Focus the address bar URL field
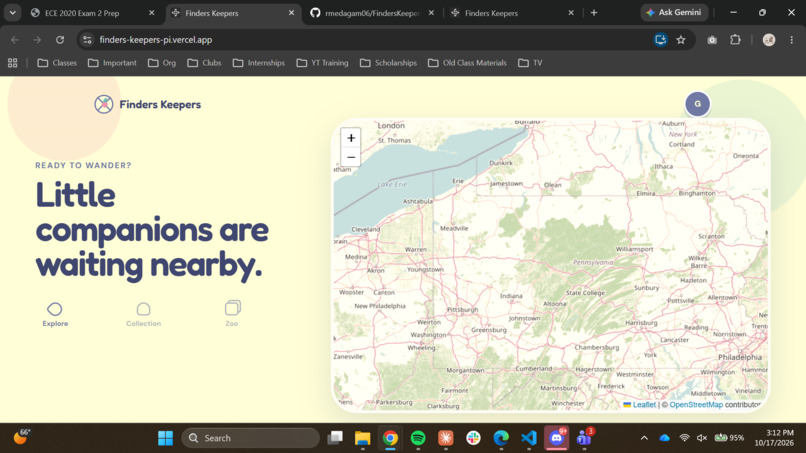This screenshot has width=806, height=453. (x=370, y=40)
